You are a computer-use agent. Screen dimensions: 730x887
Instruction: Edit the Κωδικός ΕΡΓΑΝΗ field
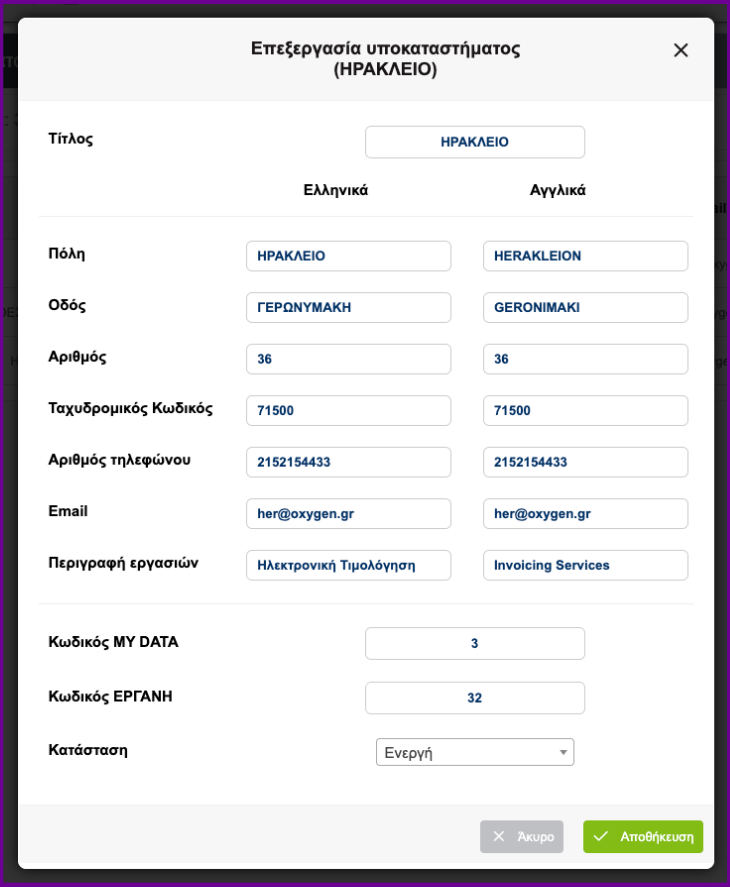pyautogui.click(x=475, y=698)
